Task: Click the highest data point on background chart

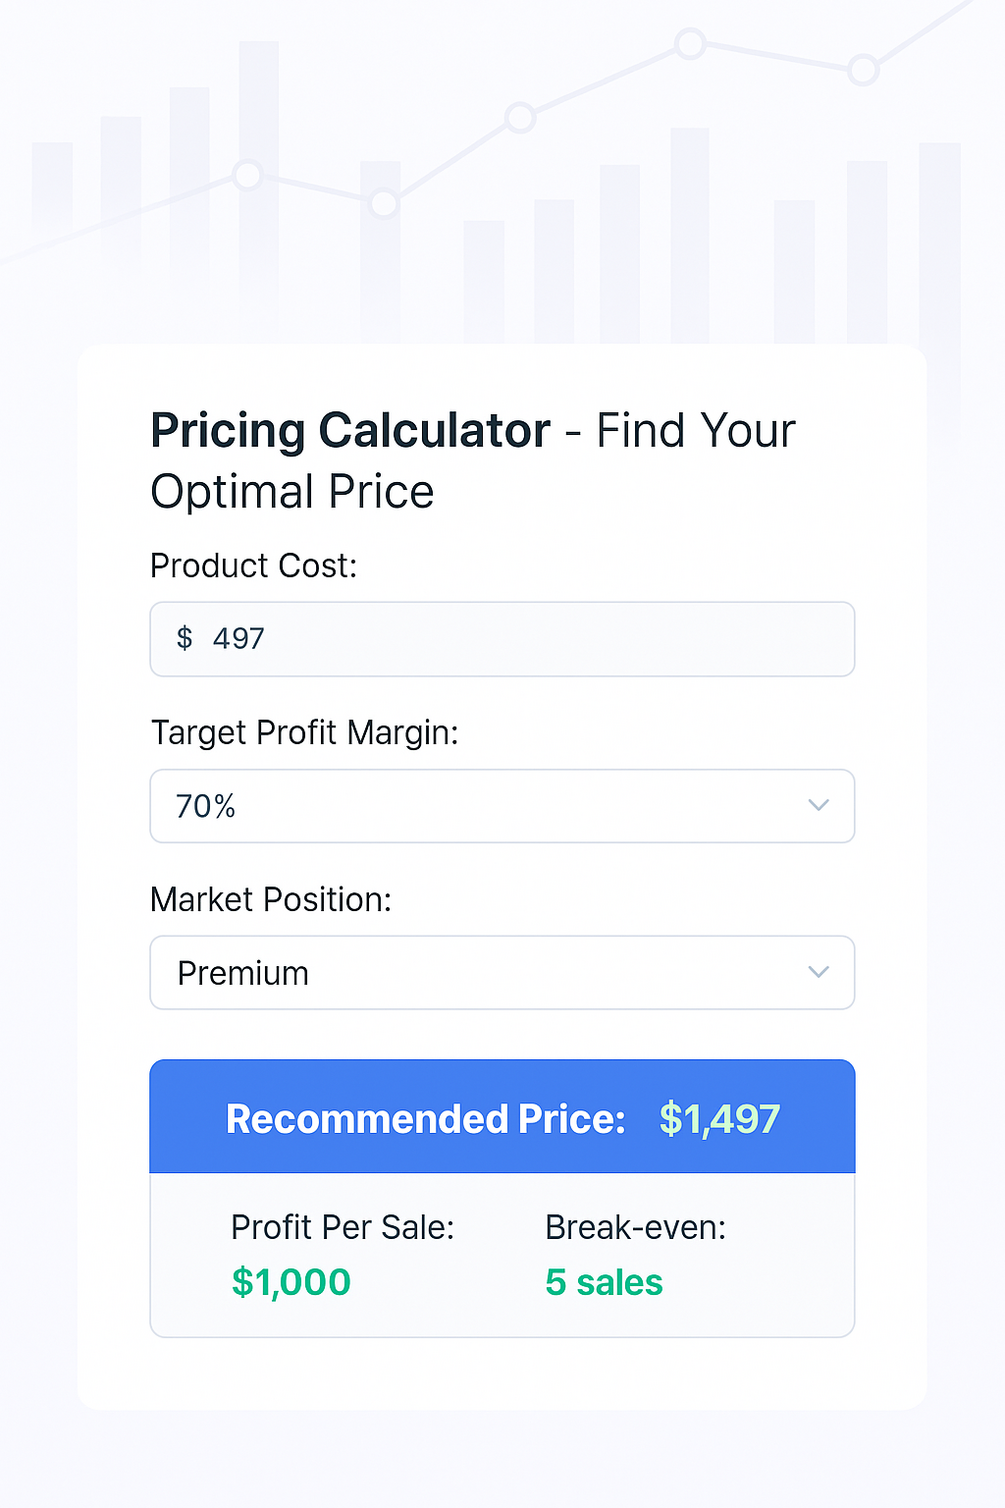Action: click(689, 43)
